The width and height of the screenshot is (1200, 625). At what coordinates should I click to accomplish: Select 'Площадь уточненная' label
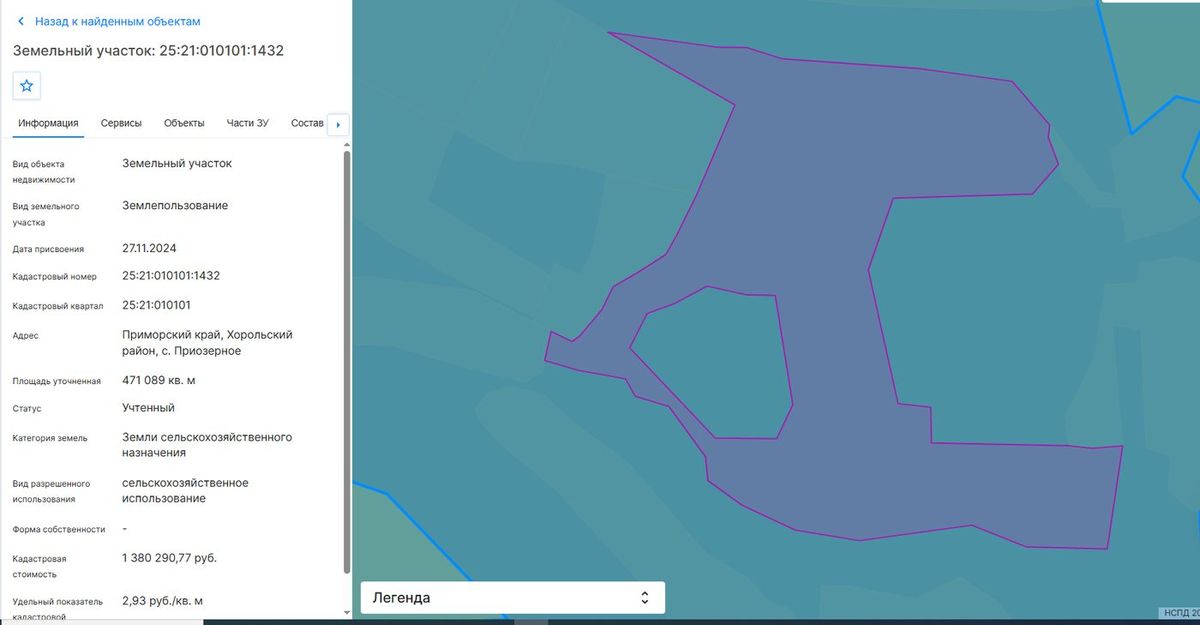pyautogui.click(x=57, y=381)
